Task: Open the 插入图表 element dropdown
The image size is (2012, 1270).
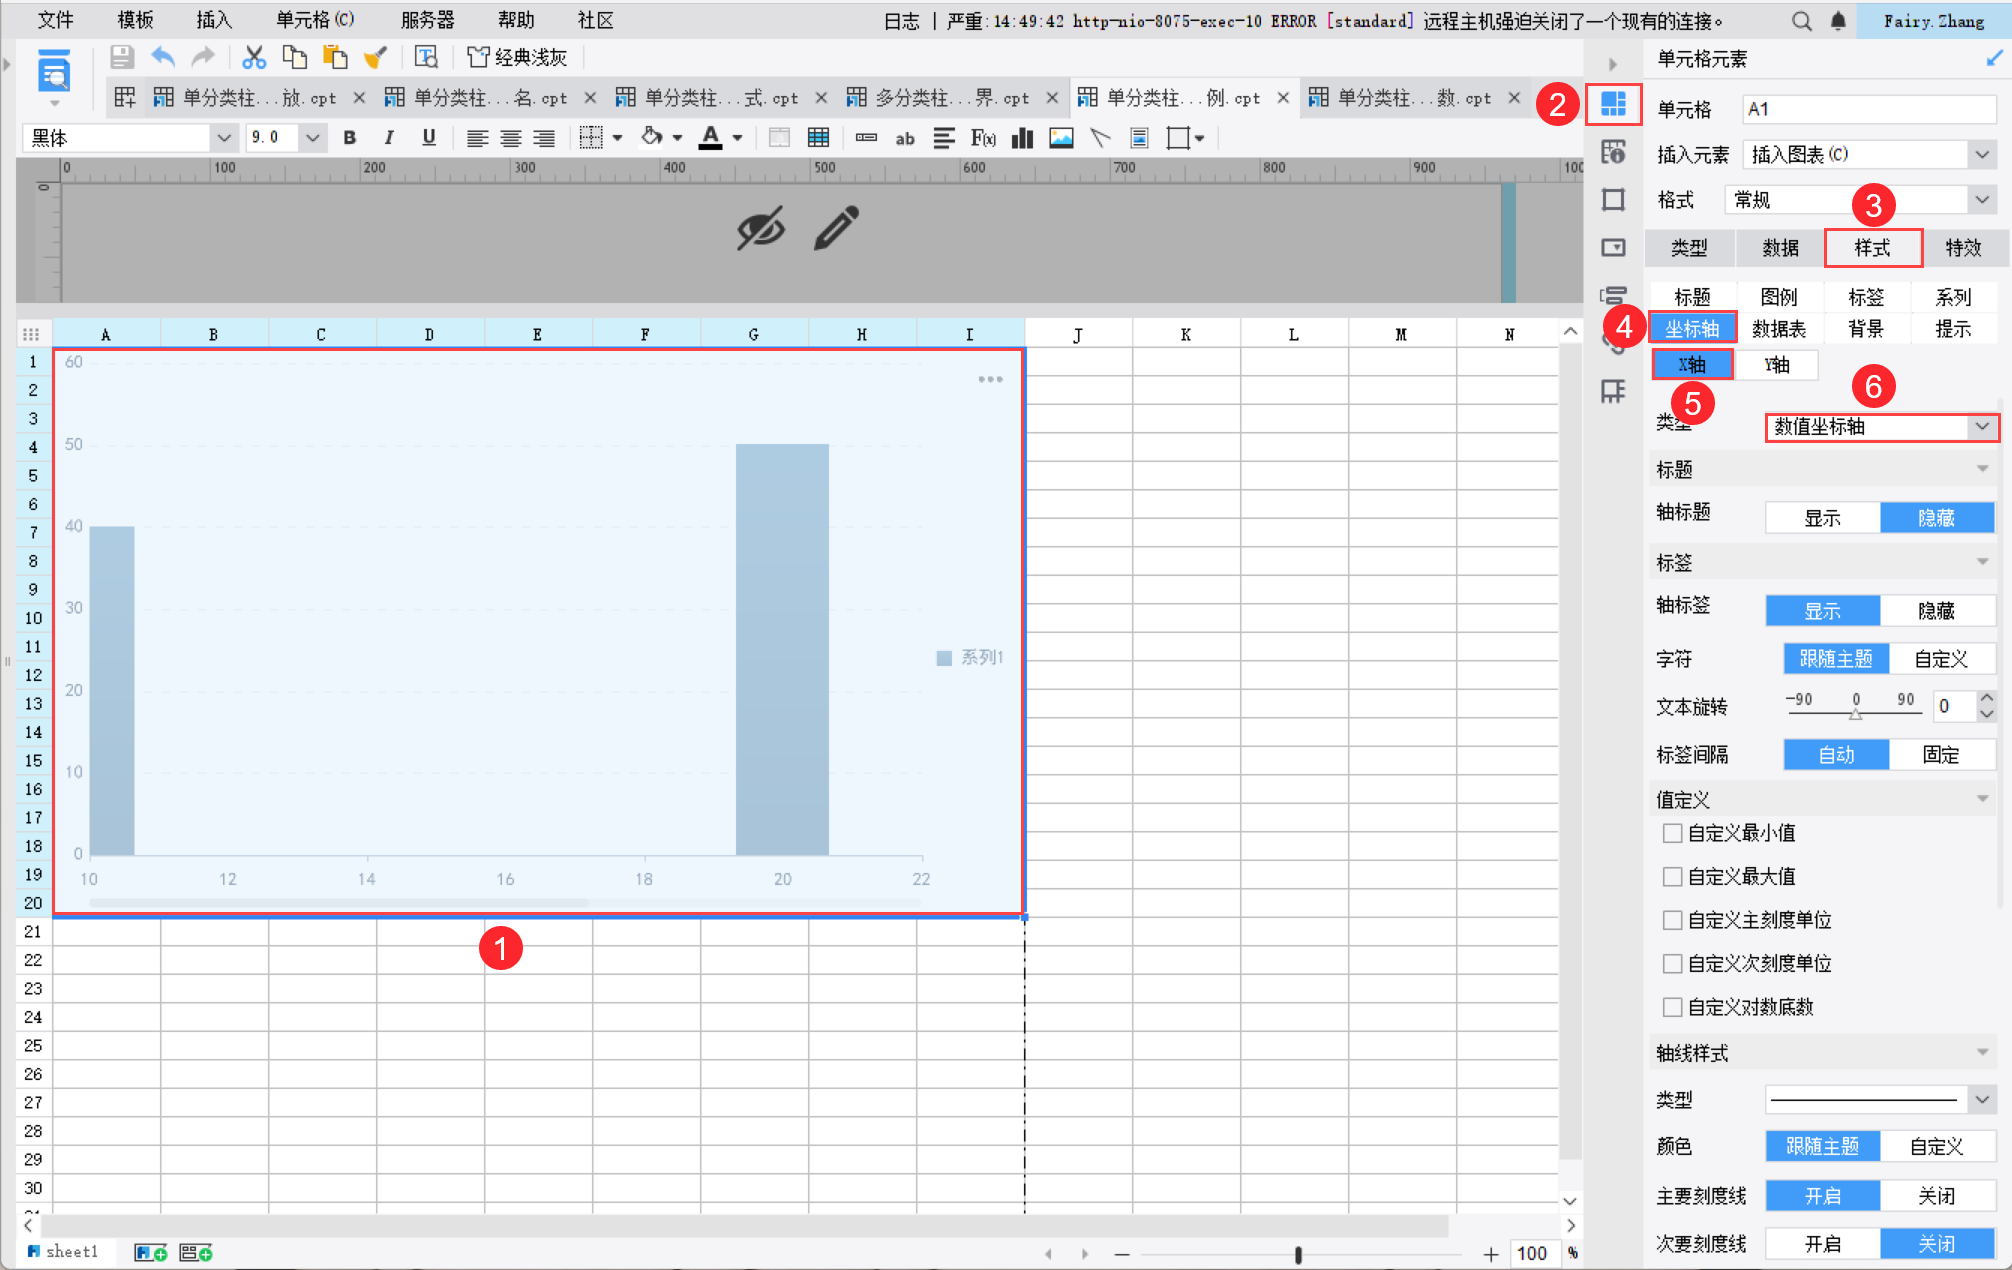Action: 1981,155
